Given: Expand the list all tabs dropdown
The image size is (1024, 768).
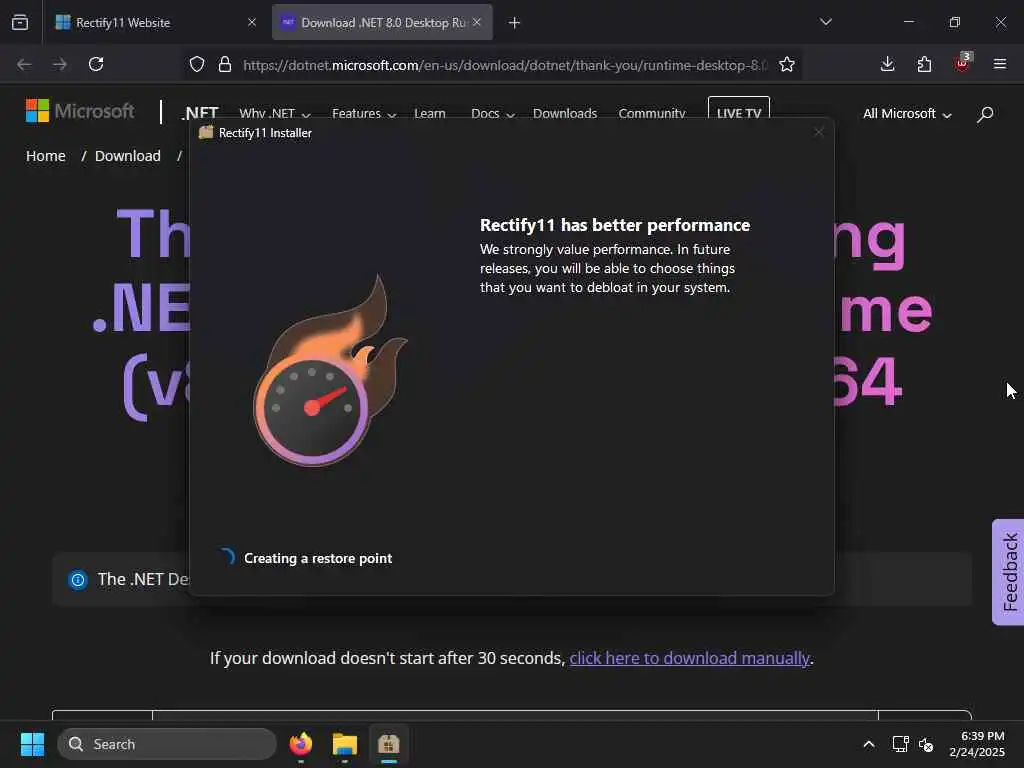Looking at the screenshot, I should (825, 22).
